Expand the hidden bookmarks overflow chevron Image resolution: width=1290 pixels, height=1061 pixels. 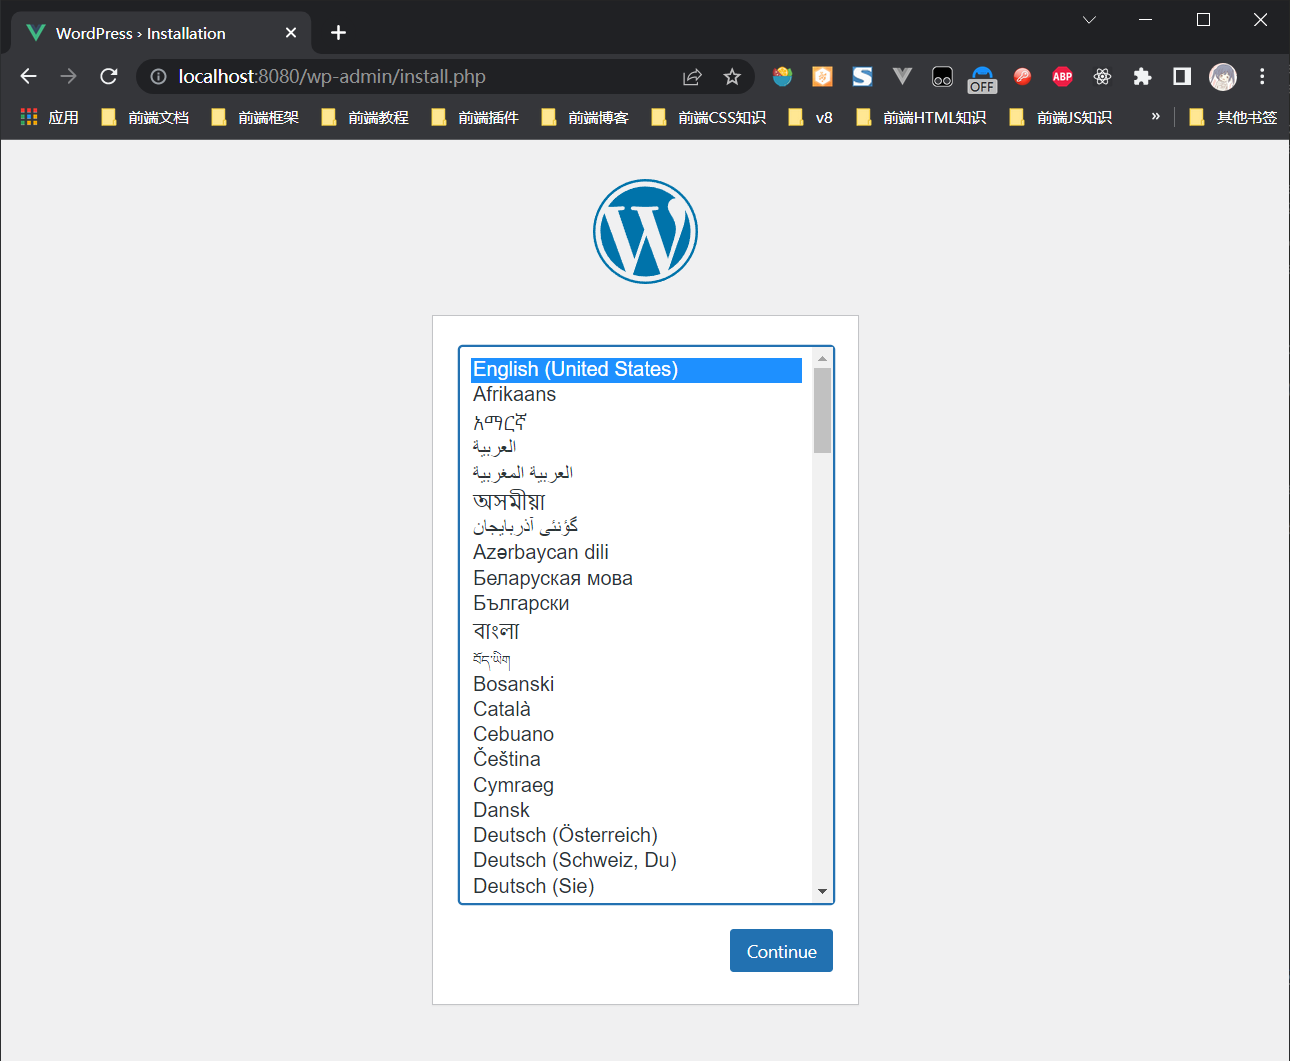[1155, 117]
